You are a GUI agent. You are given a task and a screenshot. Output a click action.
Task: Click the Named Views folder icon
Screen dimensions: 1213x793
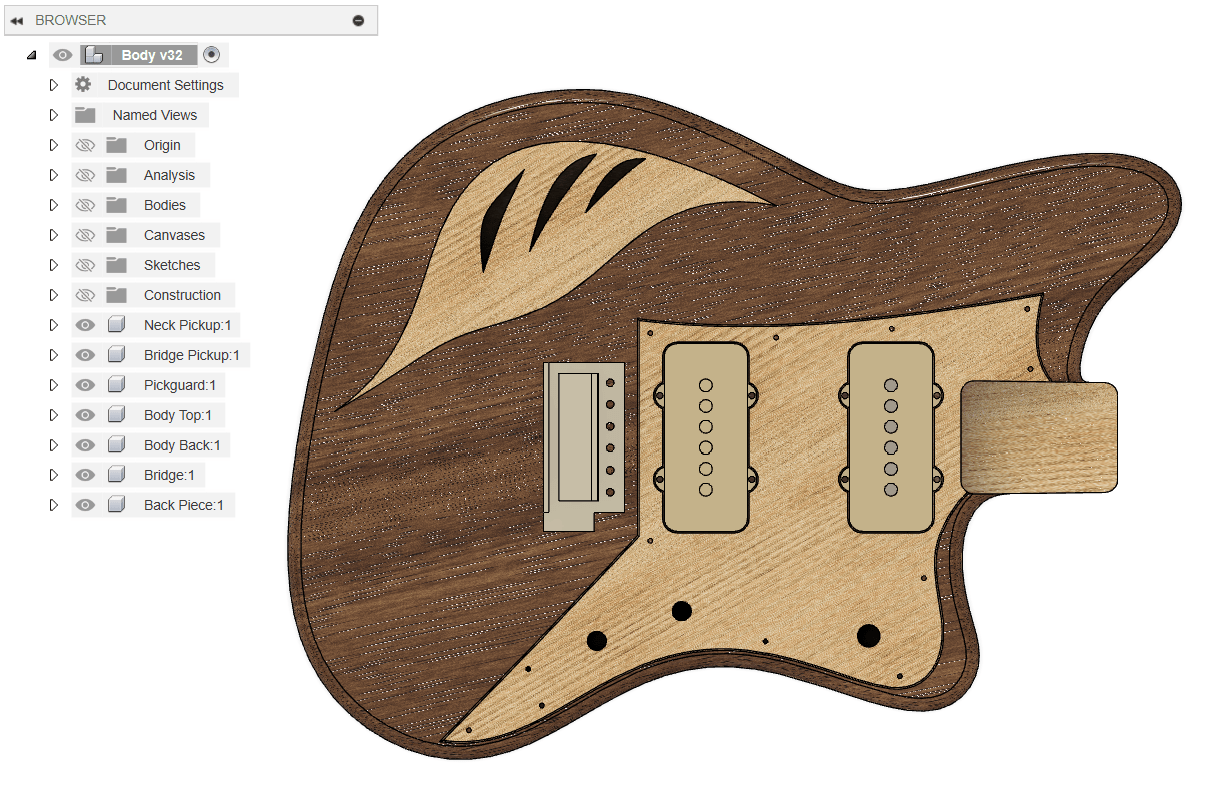85,115
